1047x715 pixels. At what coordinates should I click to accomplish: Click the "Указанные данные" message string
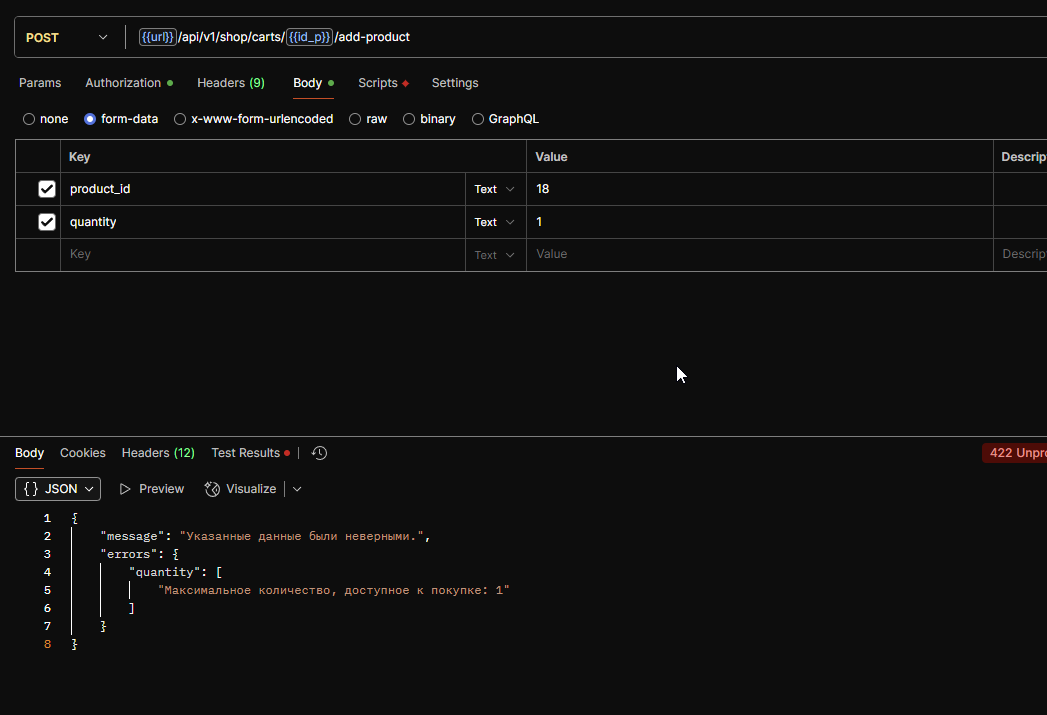(x=302, y=536)
